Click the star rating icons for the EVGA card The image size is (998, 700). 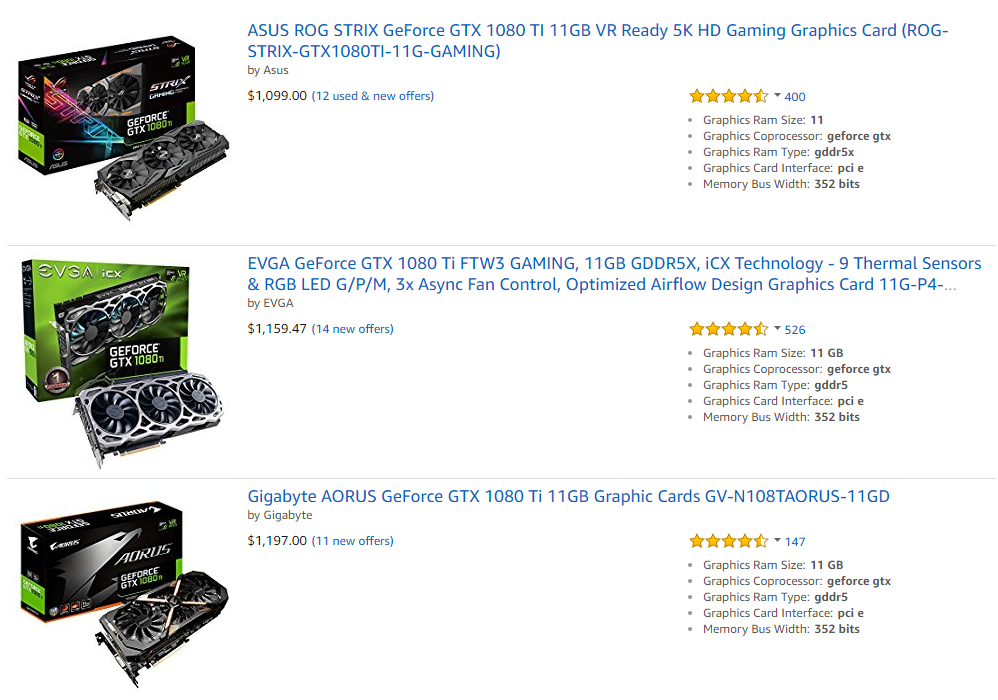(x=729, y=329)
